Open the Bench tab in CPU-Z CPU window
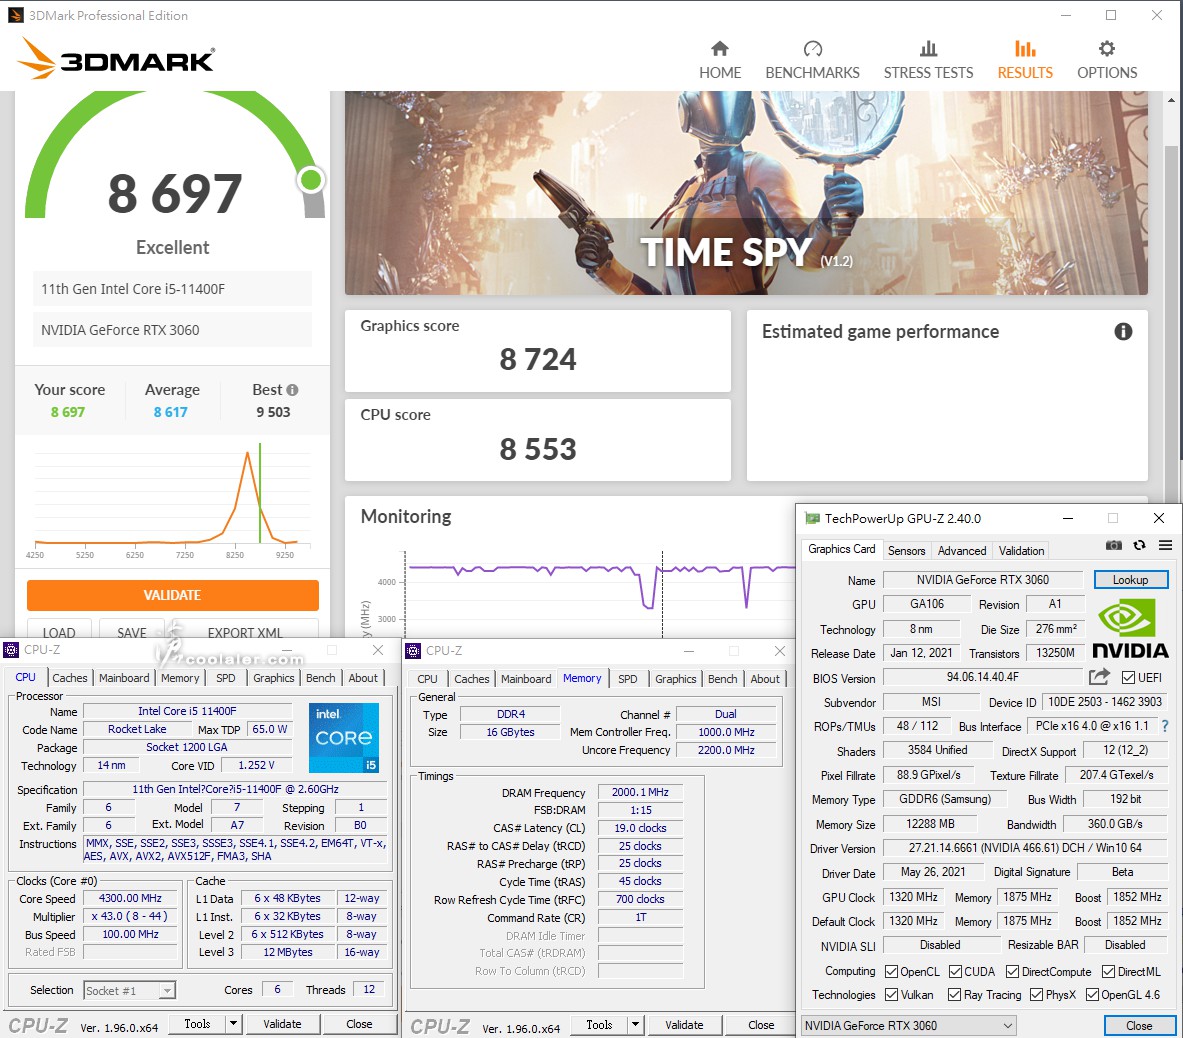The image size is (1183, 1038). coord(321,678)
